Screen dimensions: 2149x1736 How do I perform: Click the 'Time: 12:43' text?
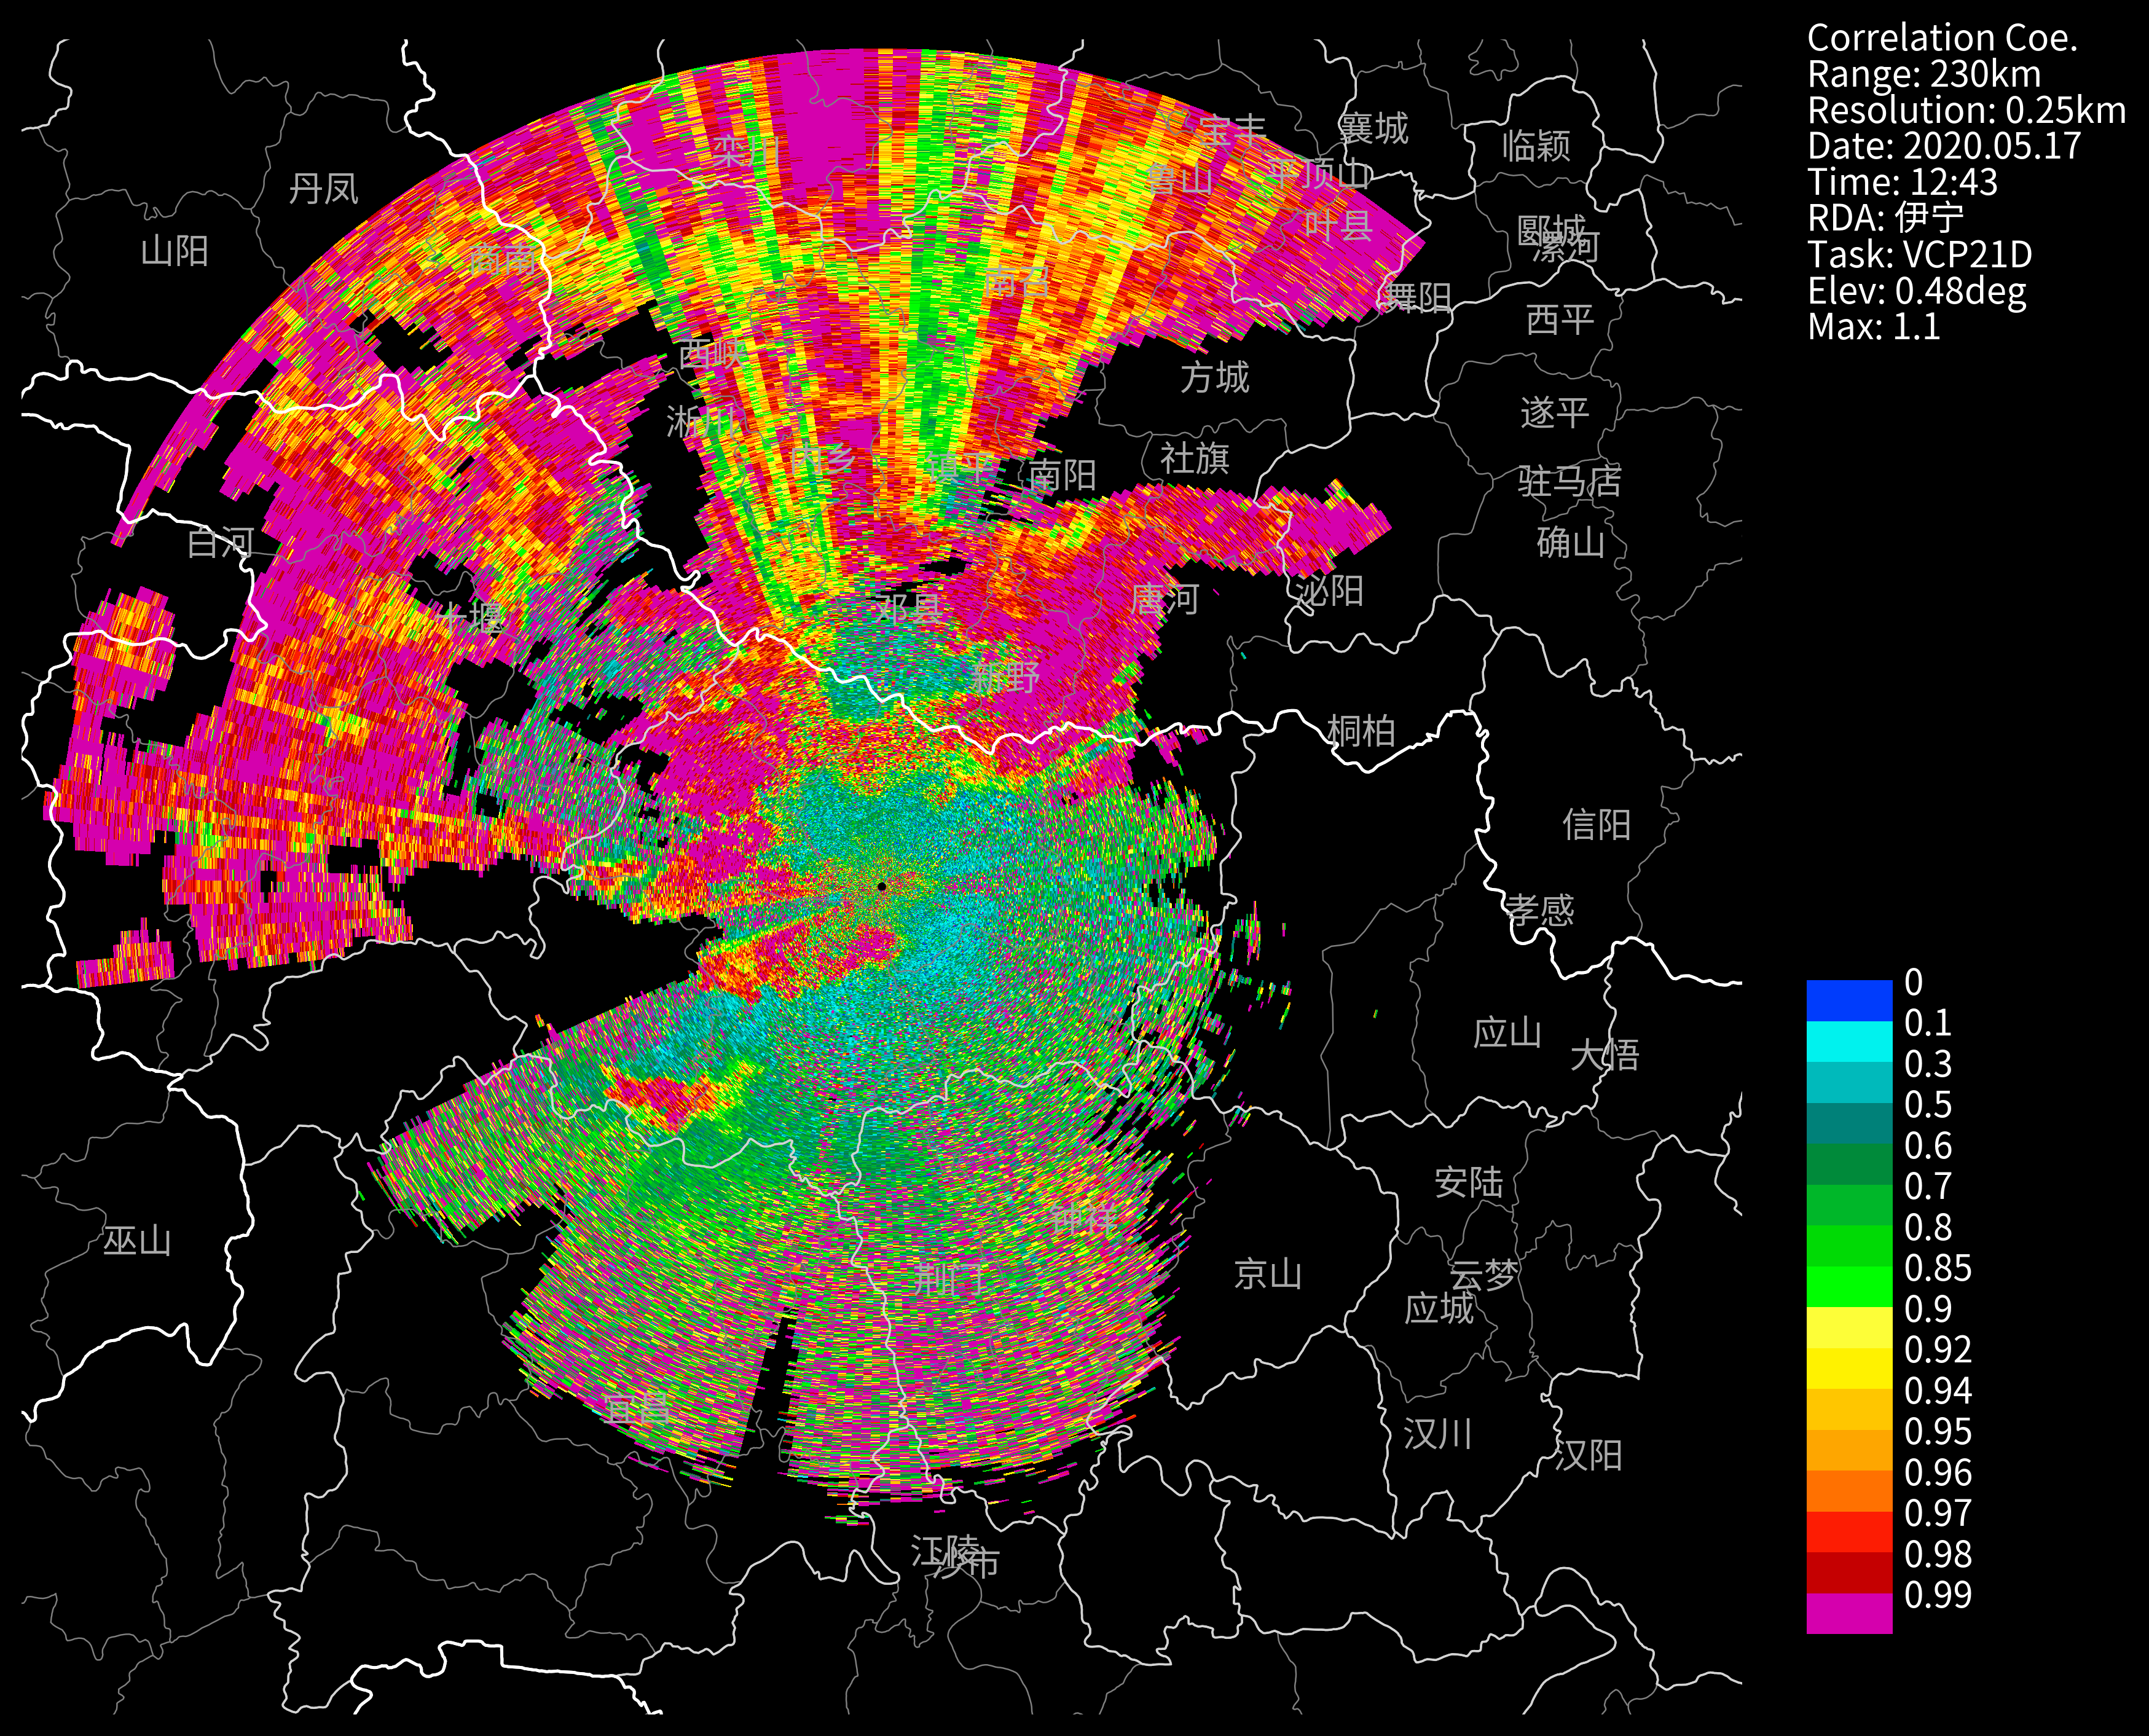(1902, 182)
